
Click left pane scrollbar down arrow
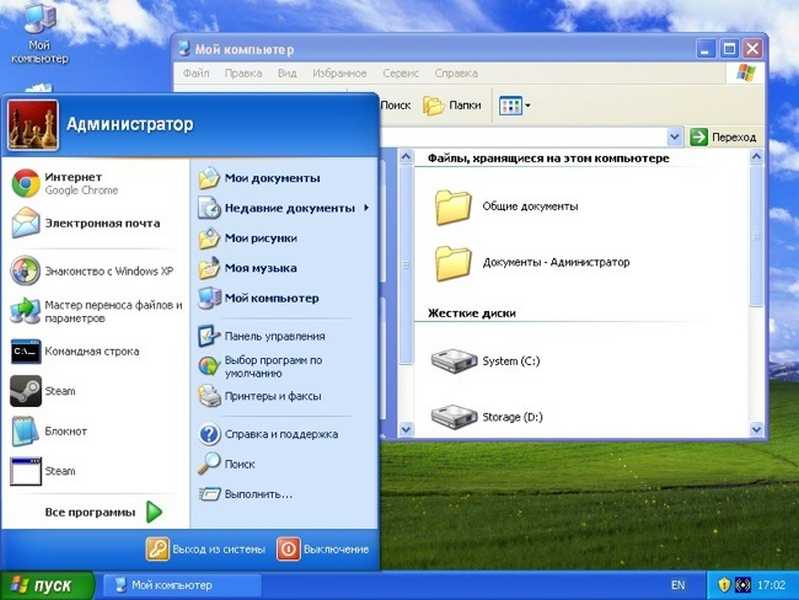point(406,429)
